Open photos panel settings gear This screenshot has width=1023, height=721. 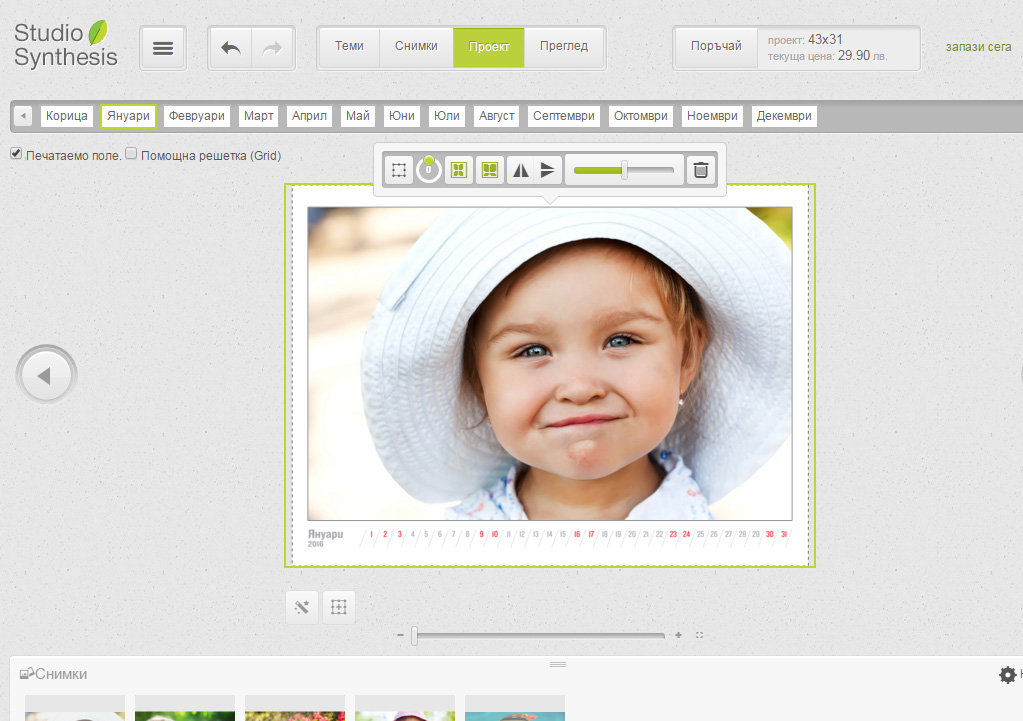tap(1007, 674)
